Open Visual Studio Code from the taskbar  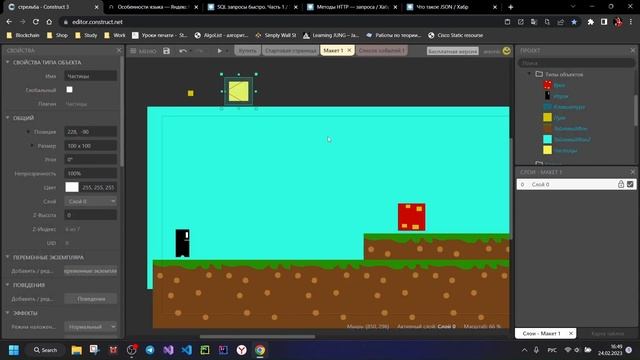[187, 350]
